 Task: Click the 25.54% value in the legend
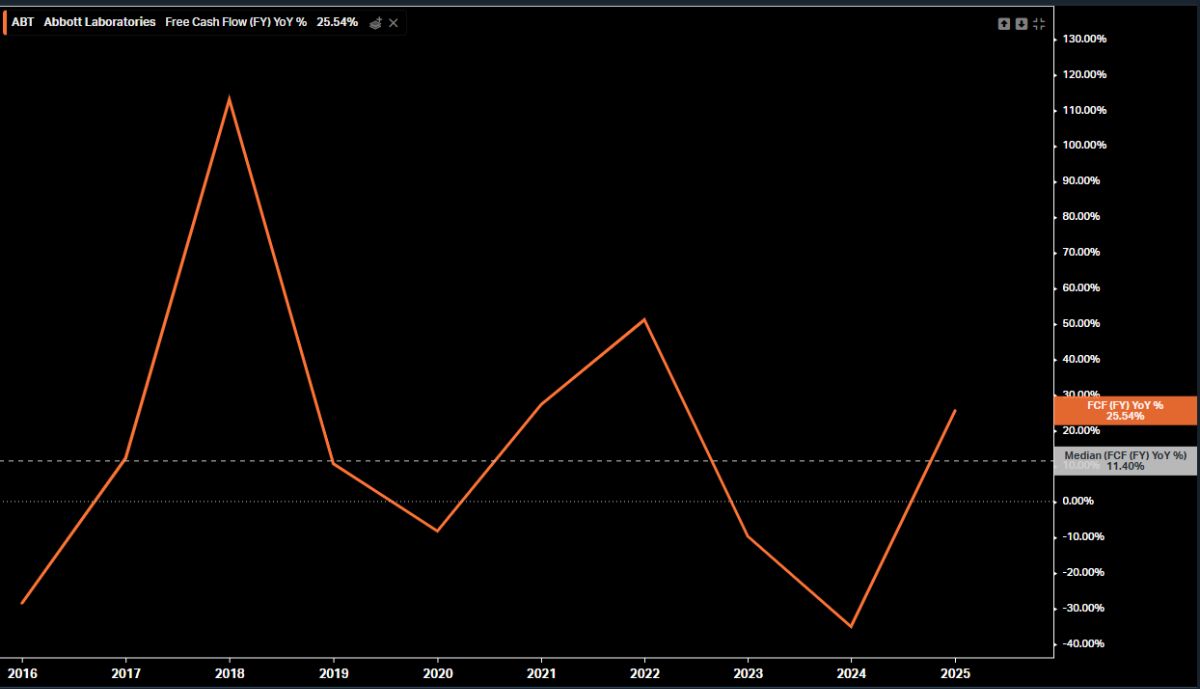click(x=337, y=22)
